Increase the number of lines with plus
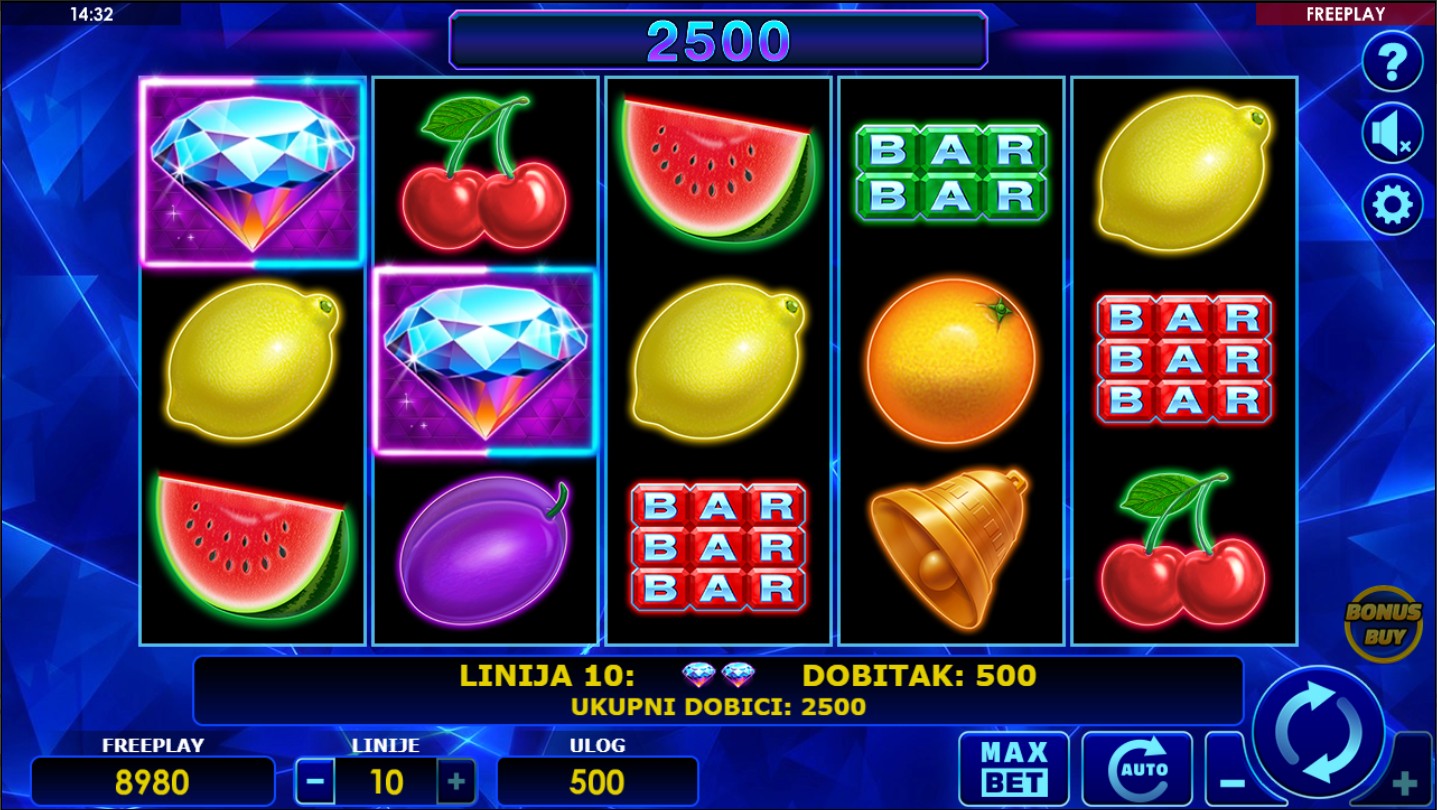 pyautogui.click(x=456, y=781)
